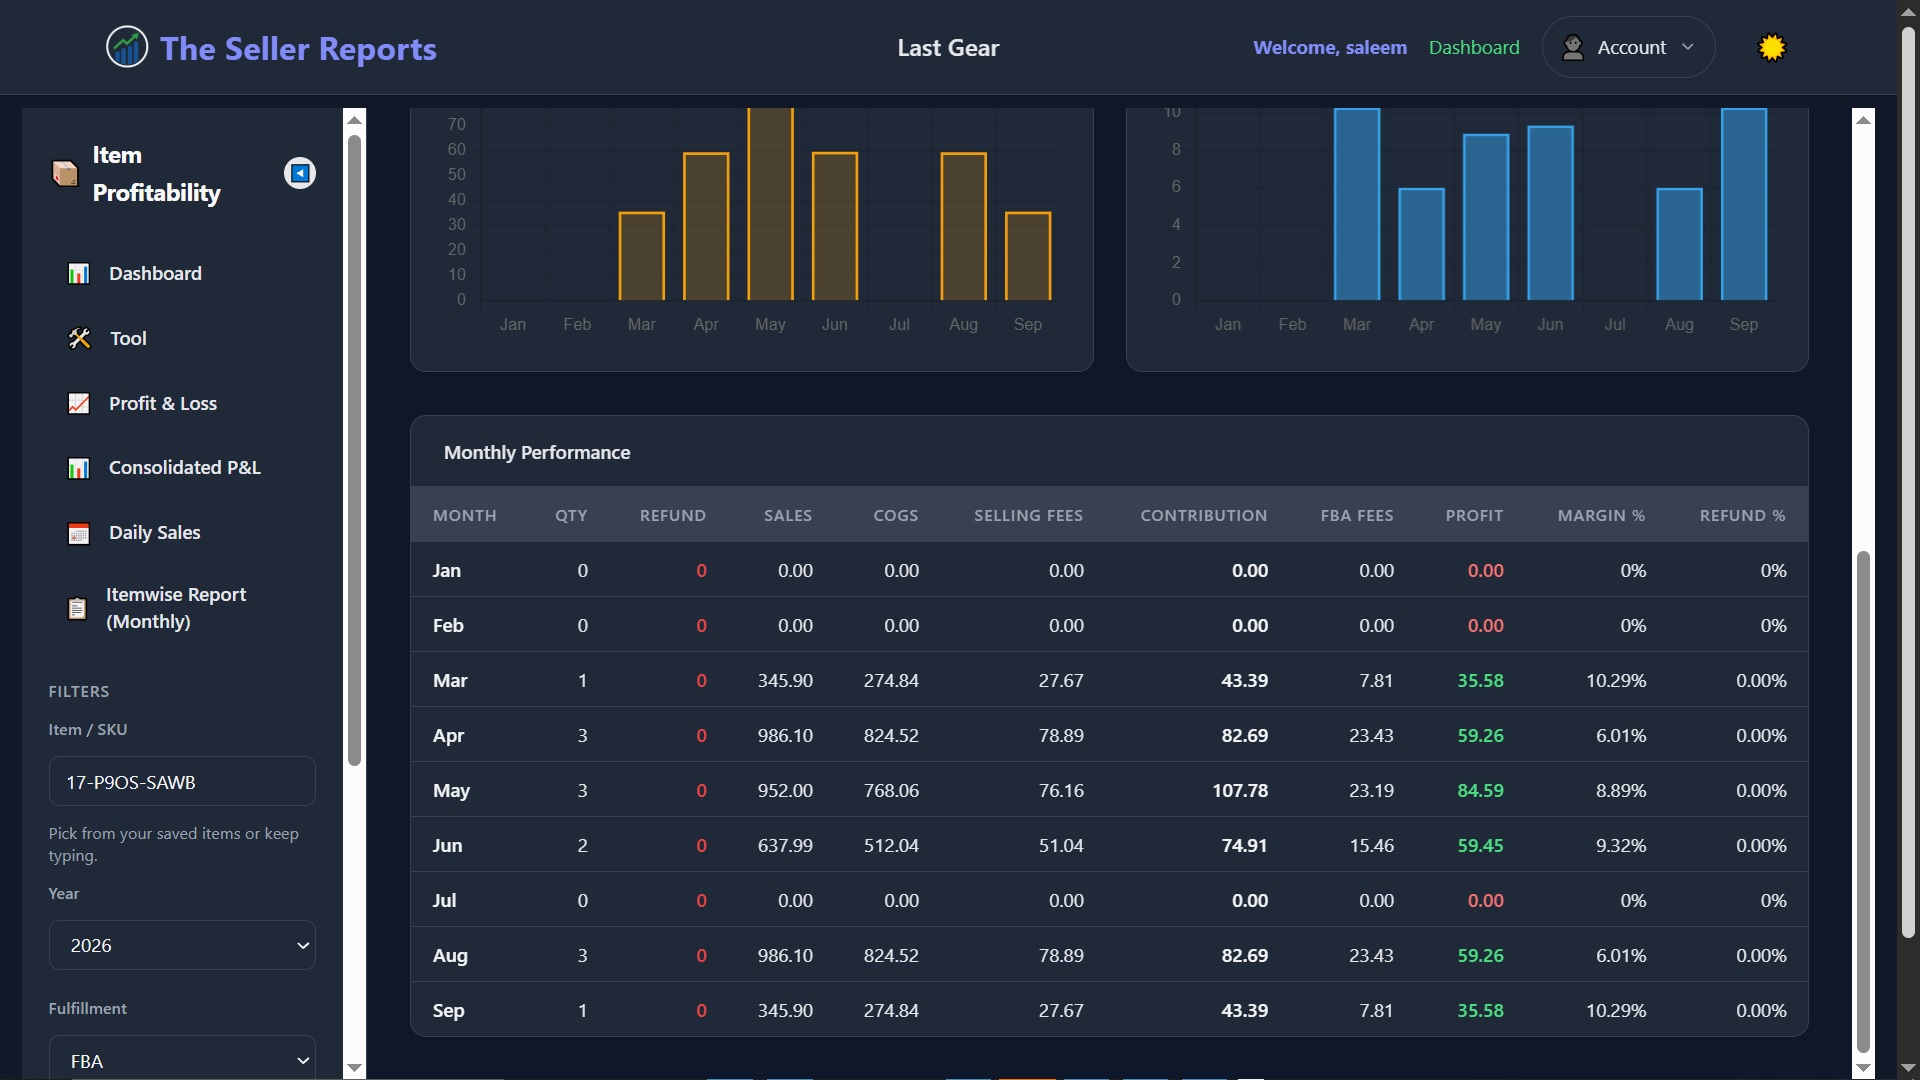This screenshot has height=1080, width=1920.
Task: Click browser page scrollbar down arrow
Action: pos(1908,1068)
